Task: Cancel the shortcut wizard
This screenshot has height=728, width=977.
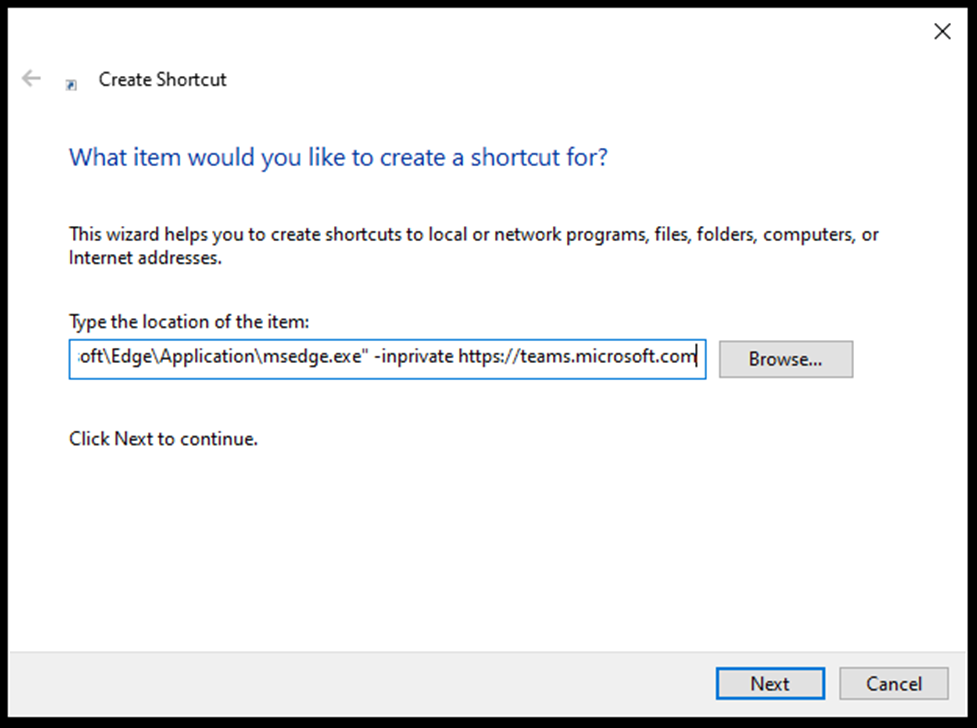Action: pos(893,684)
